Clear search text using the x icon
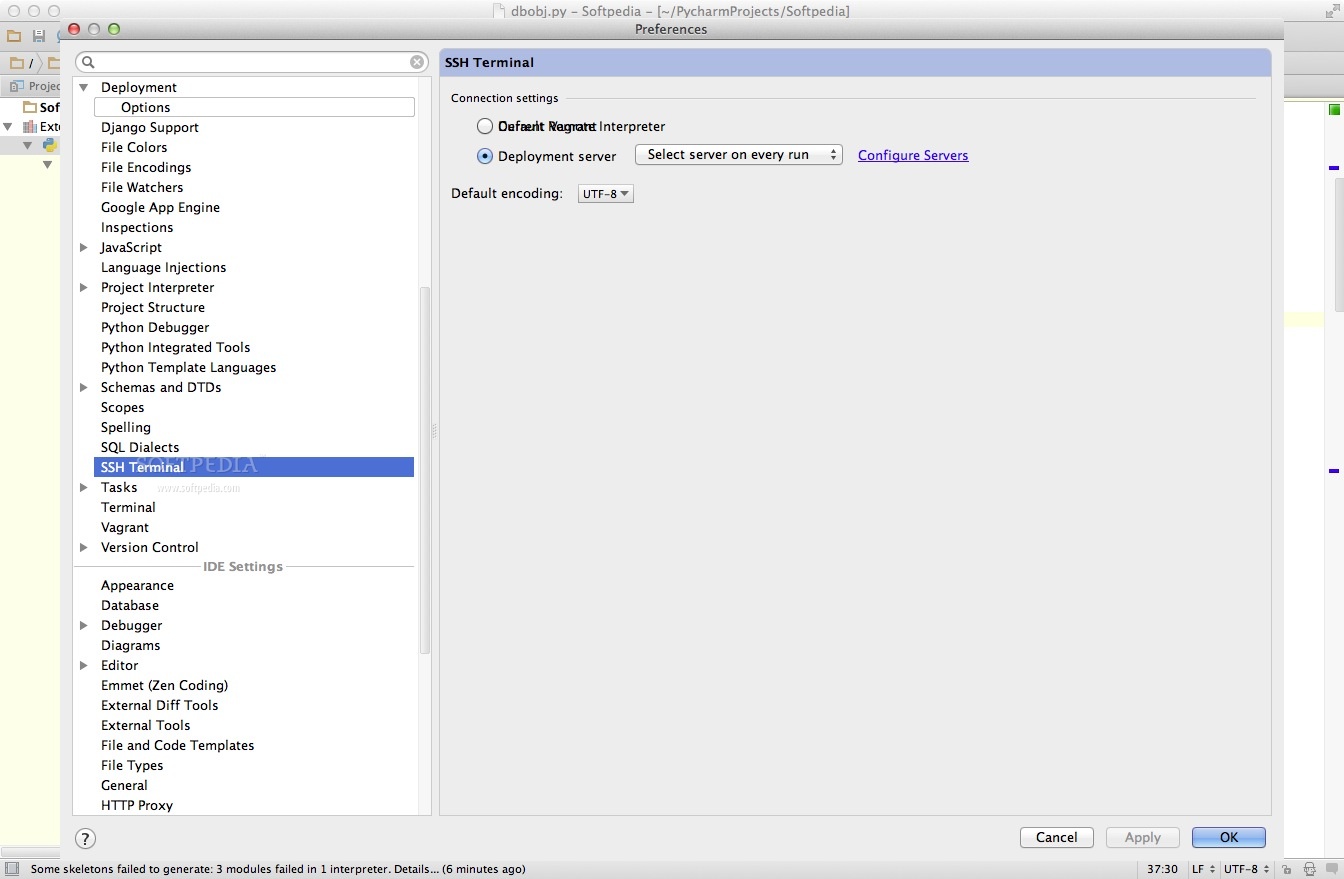Screen dimensions: 1344x879 [417, 61]
